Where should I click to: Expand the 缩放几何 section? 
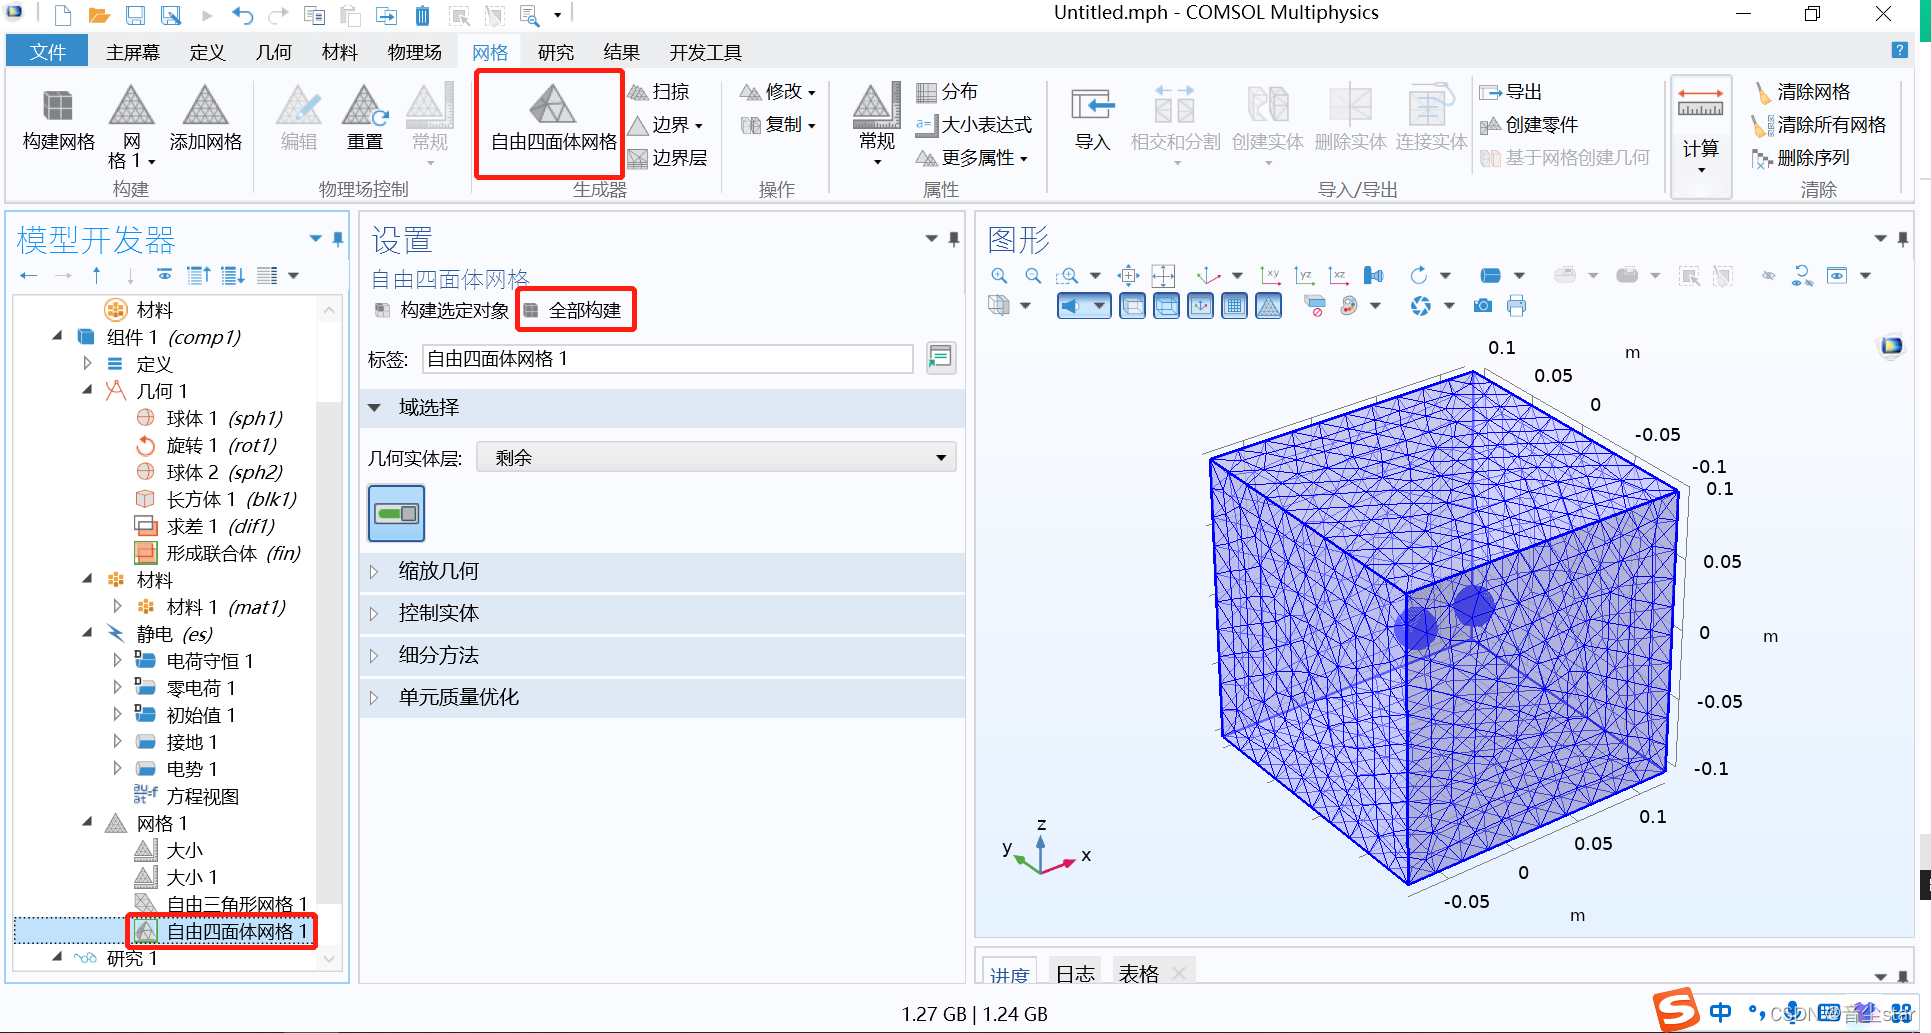374,571
